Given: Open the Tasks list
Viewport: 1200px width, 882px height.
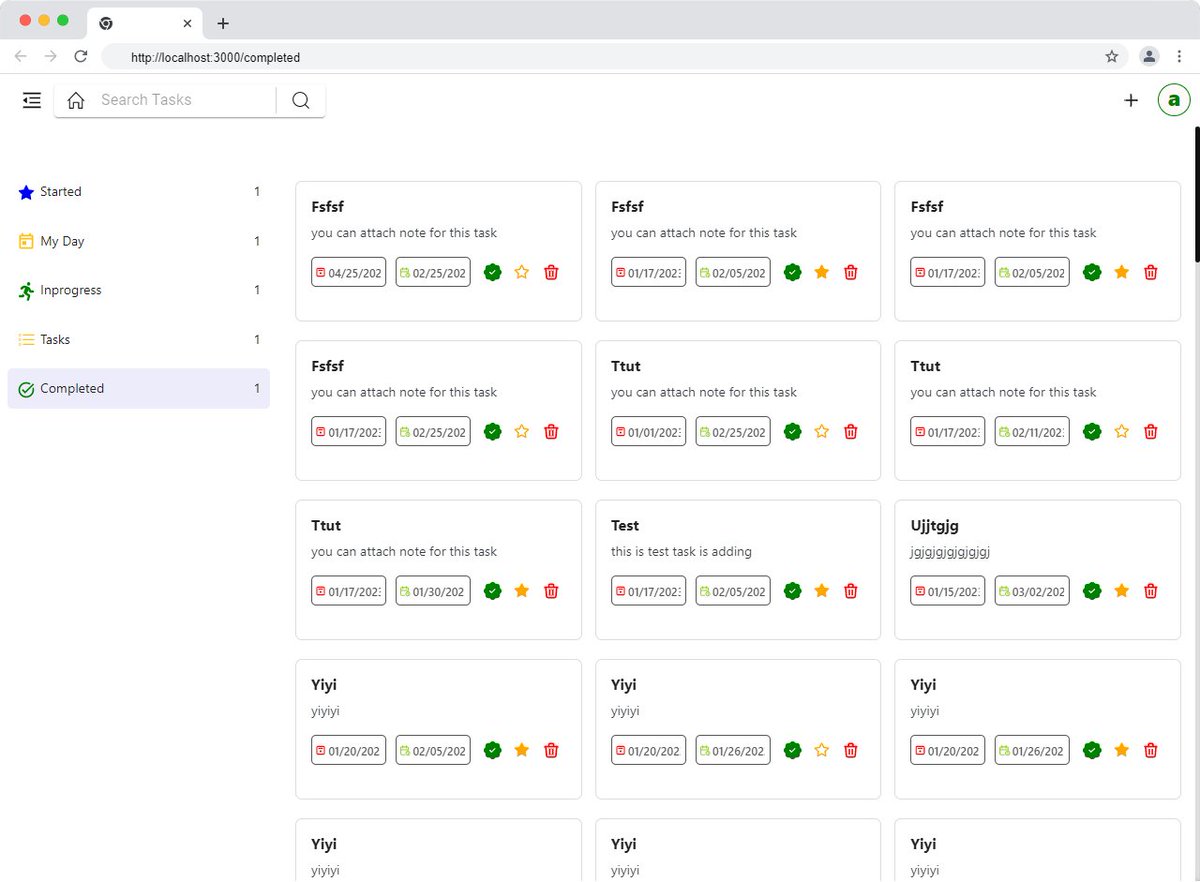Looking at the screenshot, I should 138,340.
